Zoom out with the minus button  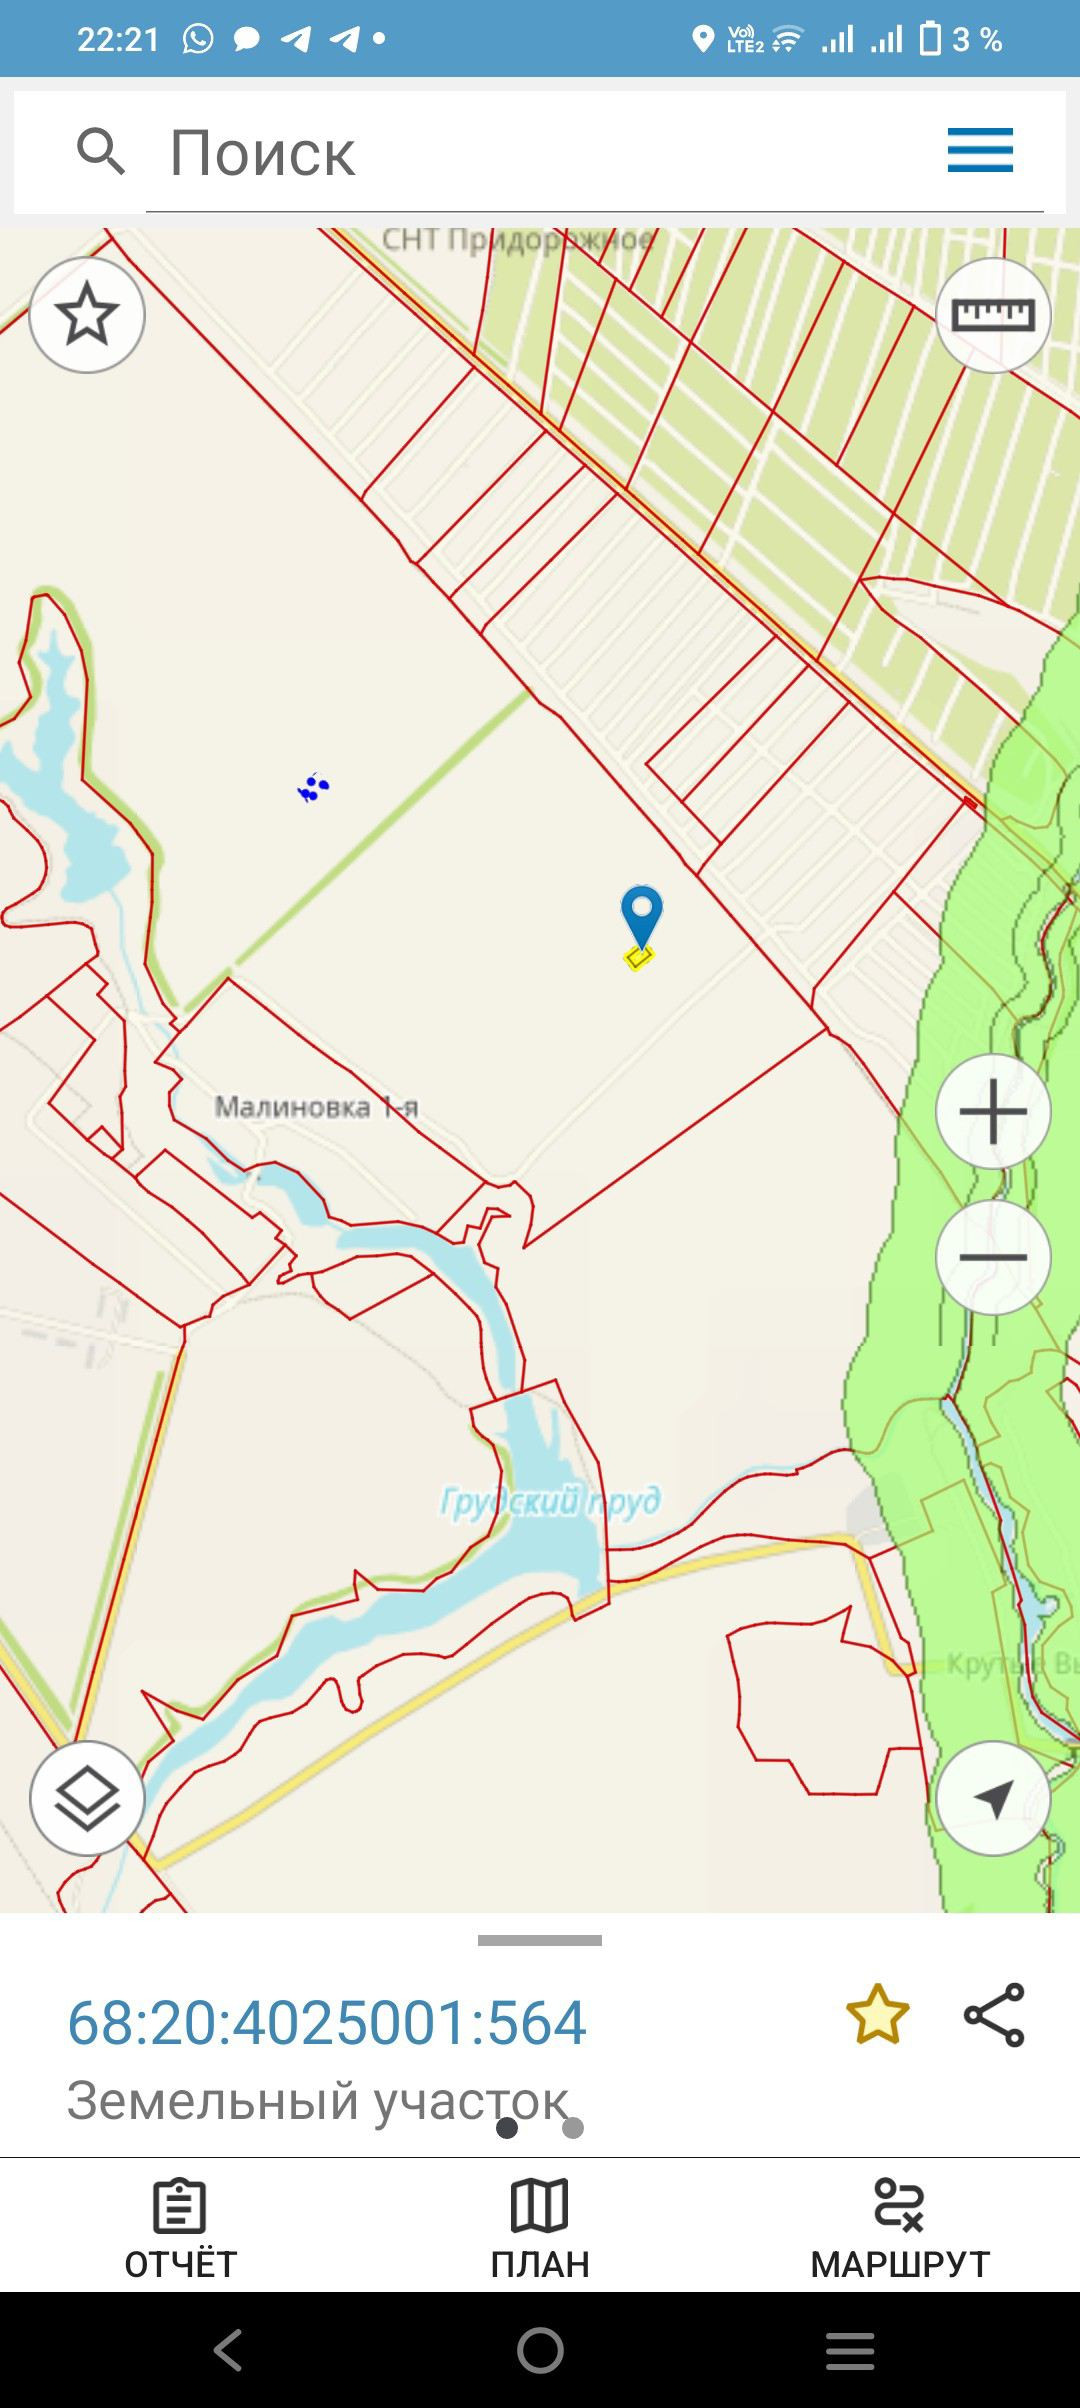tap(993, 1257)
